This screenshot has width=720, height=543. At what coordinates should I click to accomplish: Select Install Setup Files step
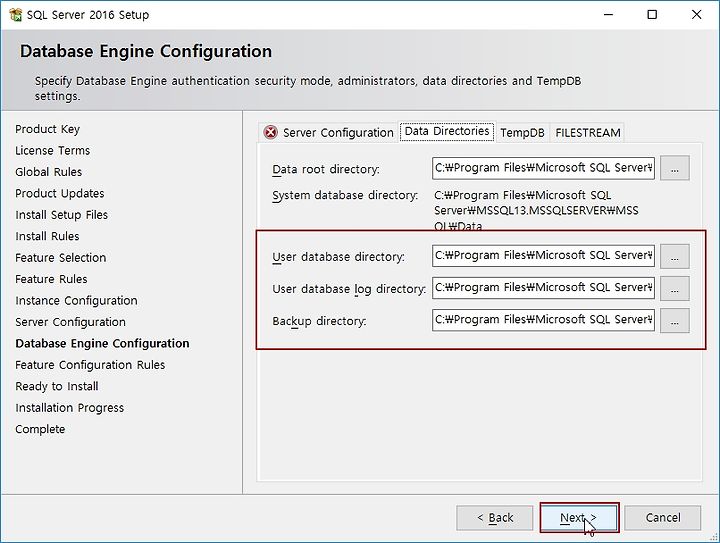[x=61, y=215]
